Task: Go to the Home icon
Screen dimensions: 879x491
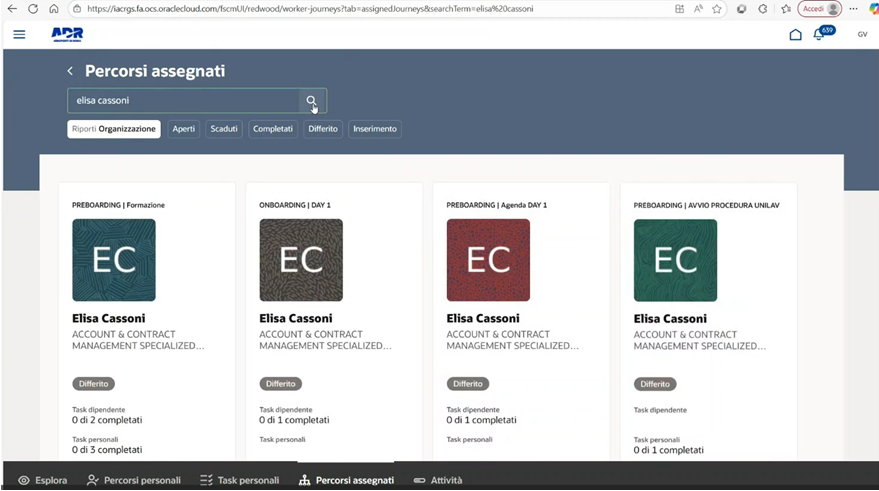Action: click(x=795, y=35)
